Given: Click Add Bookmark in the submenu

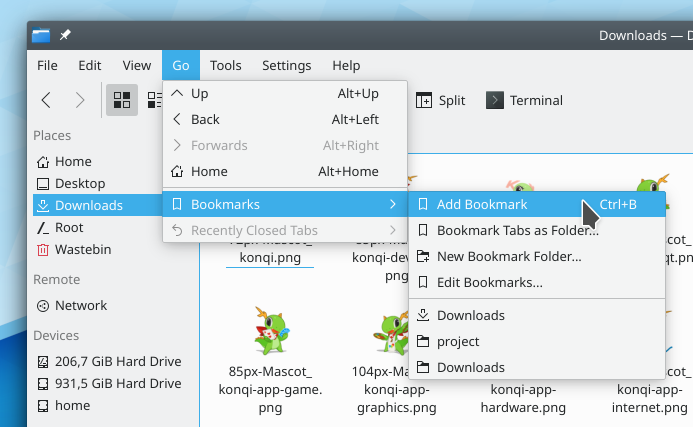Looking at the screenshot, I should point(482,204).
